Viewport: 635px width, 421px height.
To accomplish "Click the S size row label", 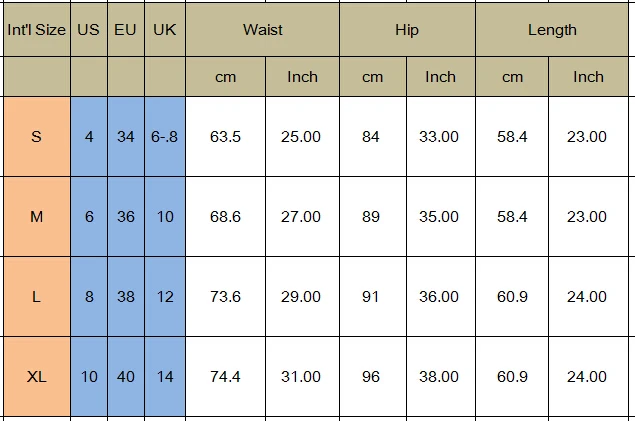I will click(x=36, y=137).
